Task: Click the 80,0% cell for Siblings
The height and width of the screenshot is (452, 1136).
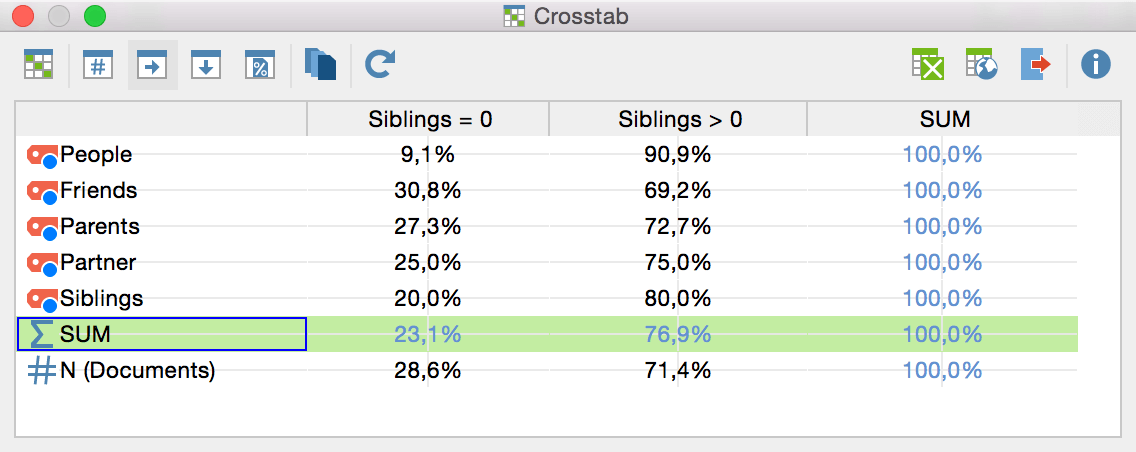Action: 678,298
